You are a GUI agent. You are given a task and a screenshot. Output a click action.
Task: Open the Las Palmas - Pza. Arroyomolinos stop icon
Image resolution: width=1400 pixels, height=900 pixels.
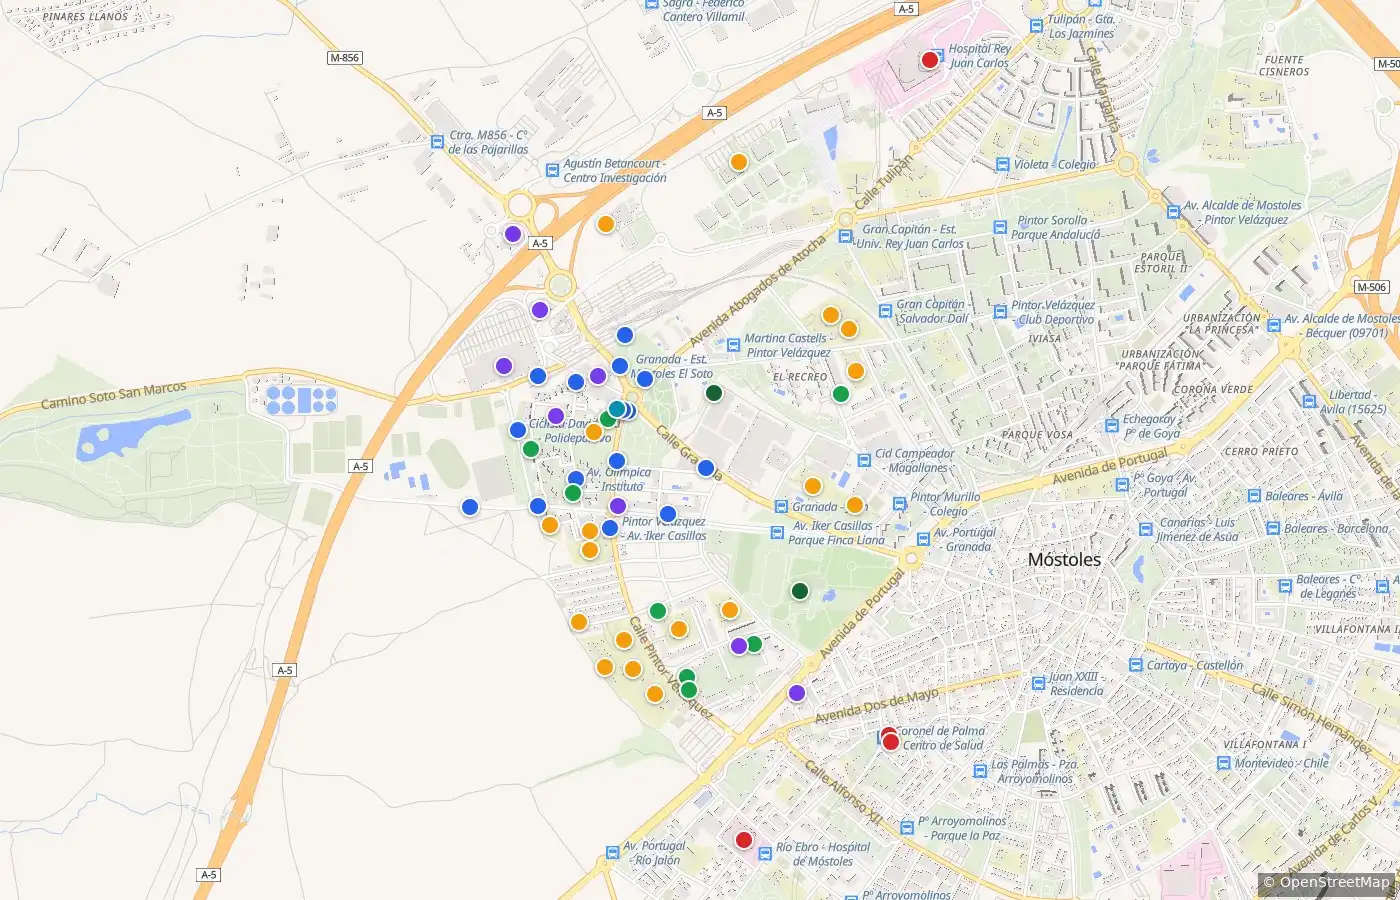(x=980, y=771)
